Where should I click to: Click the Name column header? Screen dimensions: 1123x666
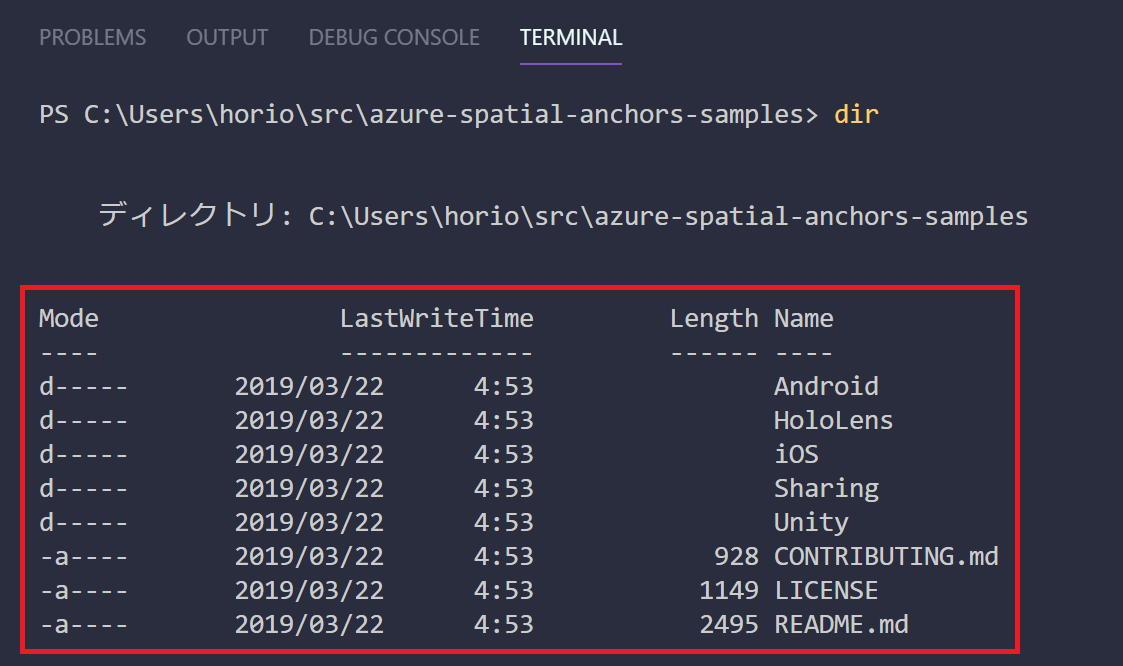(x=803, y=318)
